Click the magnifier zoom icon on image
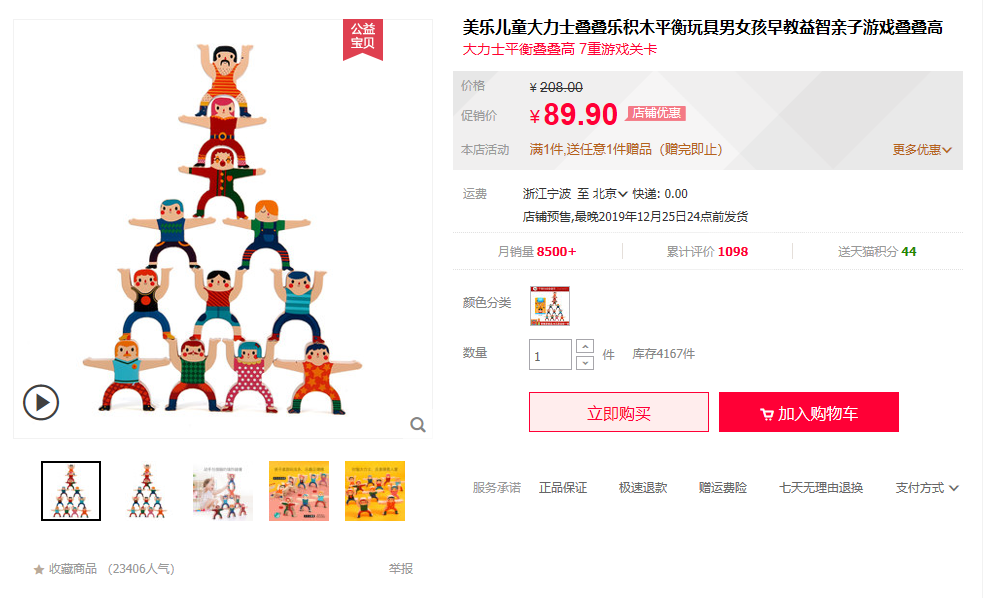Image resolution: width=983 pixels, height=598 pixels. pyautogui.click(x=418, y=424)
